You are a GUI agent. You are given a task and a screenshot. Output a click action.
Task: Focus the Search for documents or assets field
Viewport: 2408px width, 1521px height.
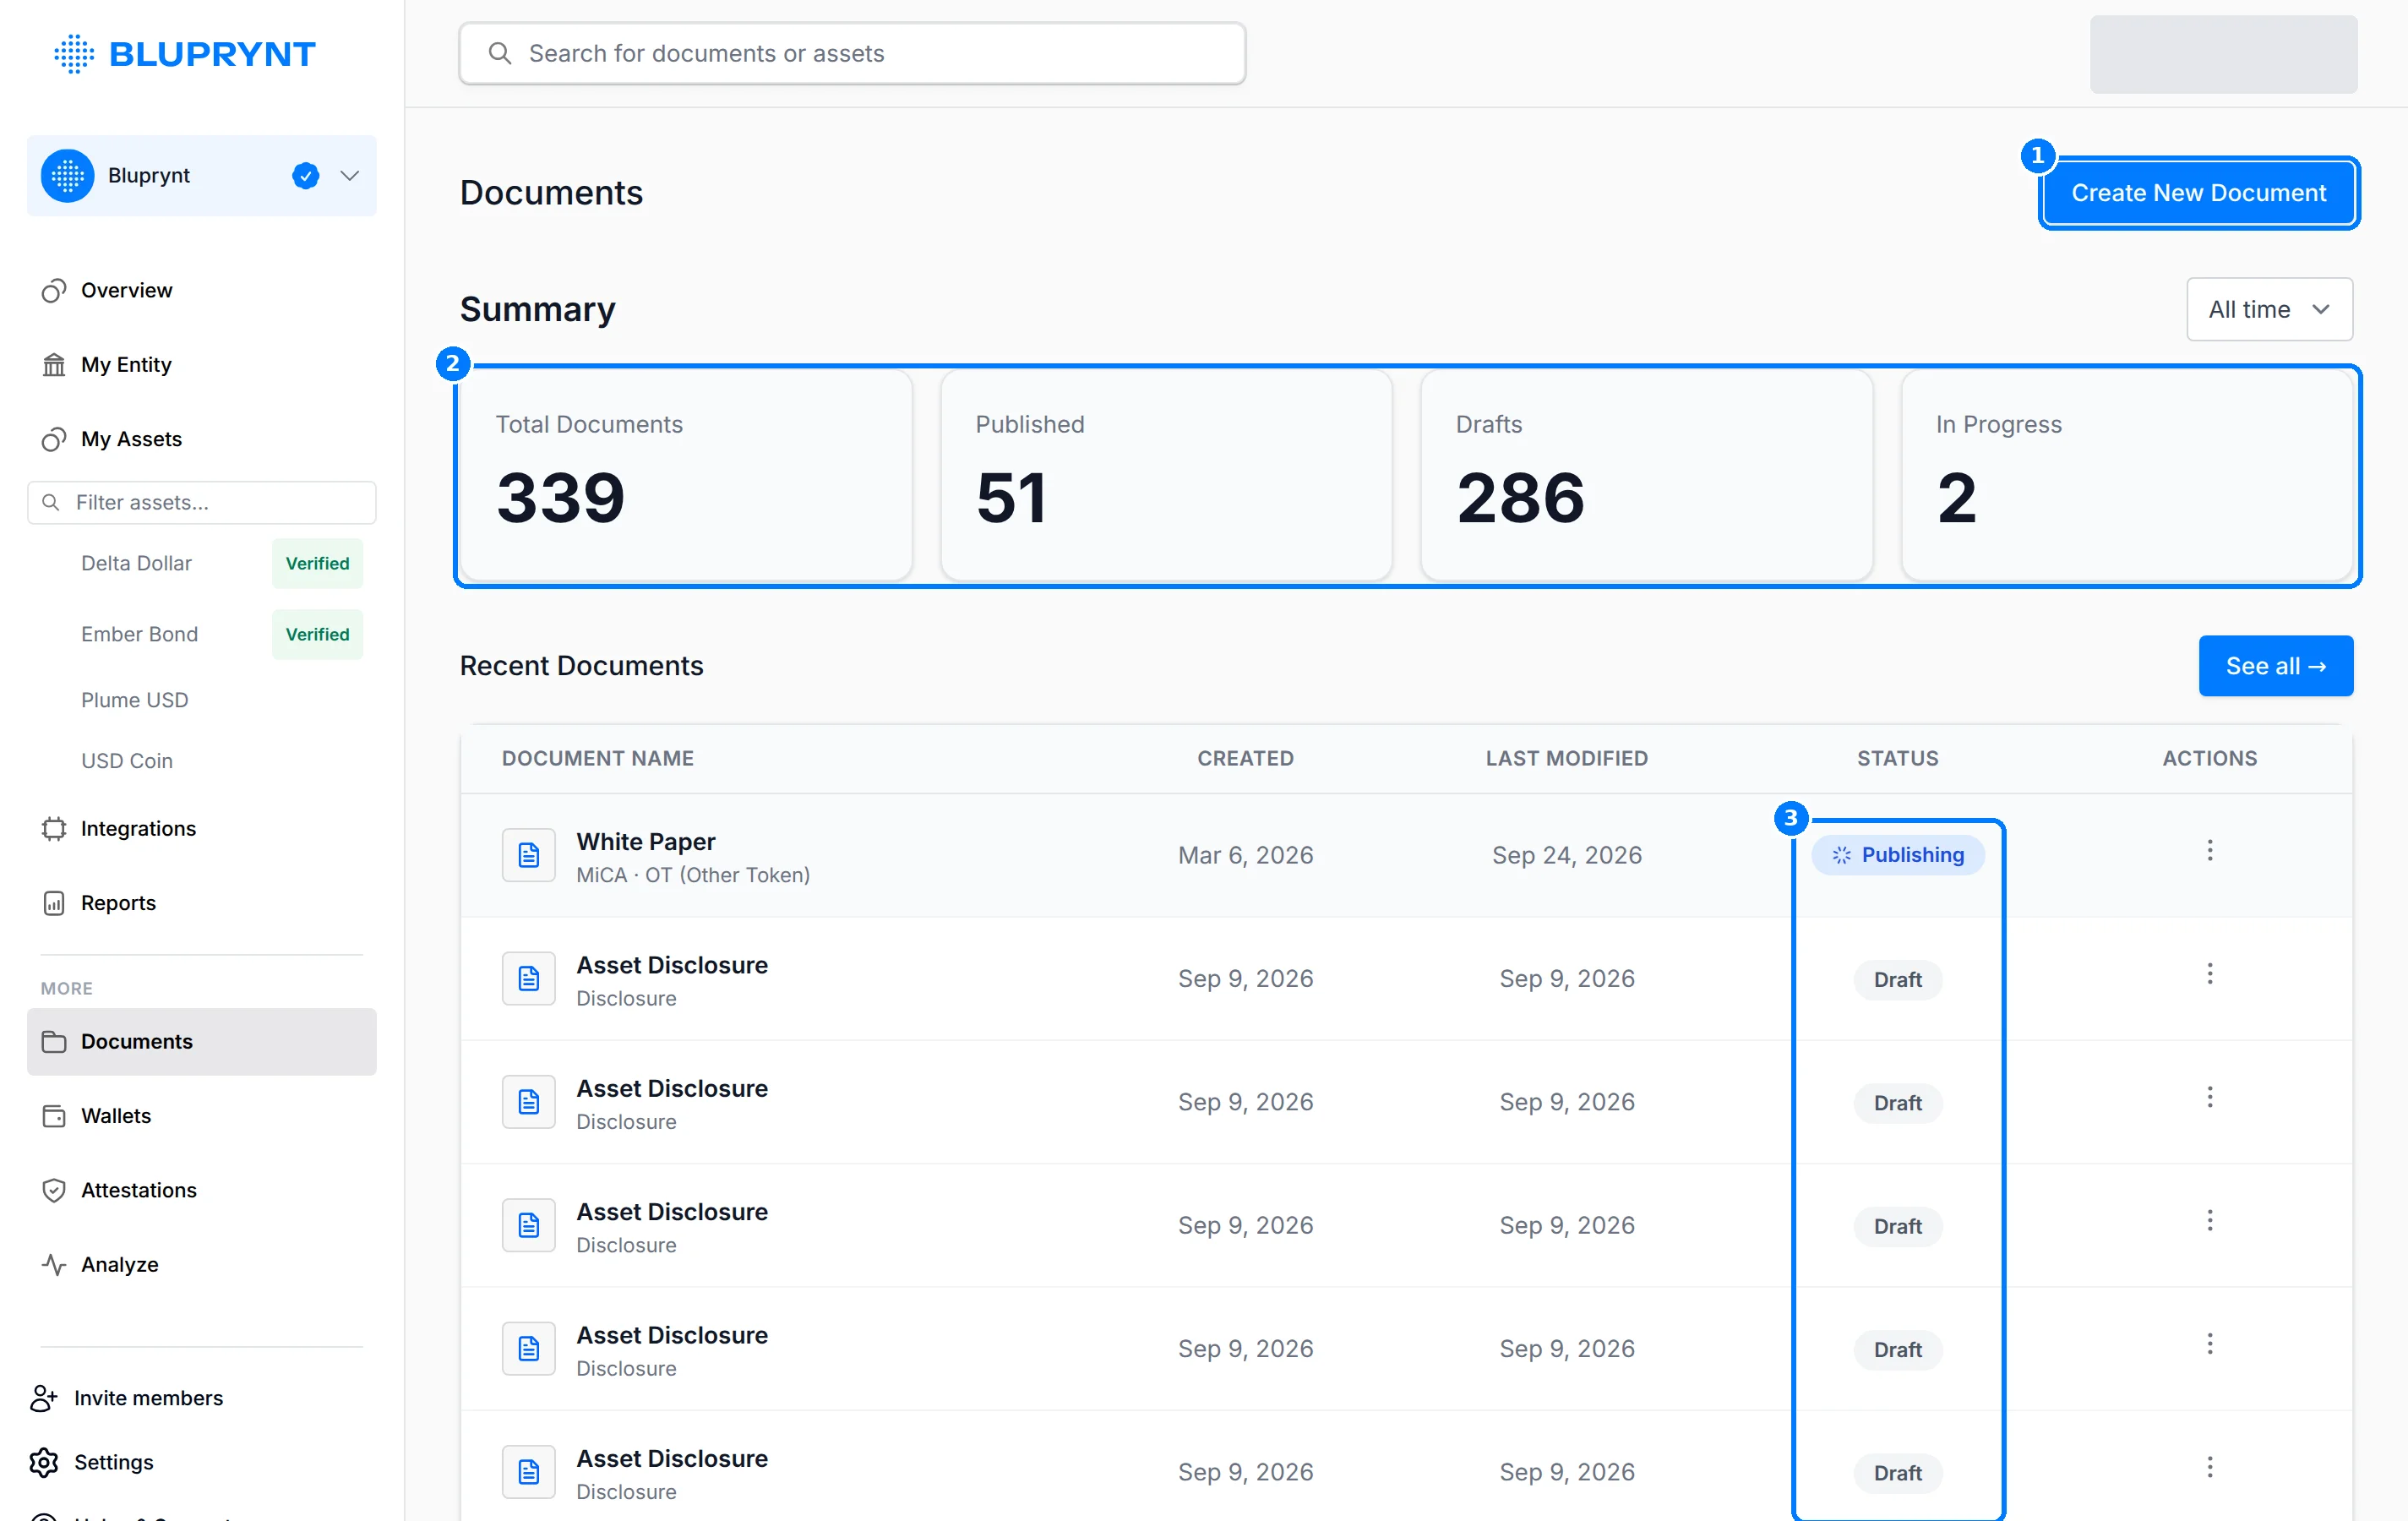point(852,53)
